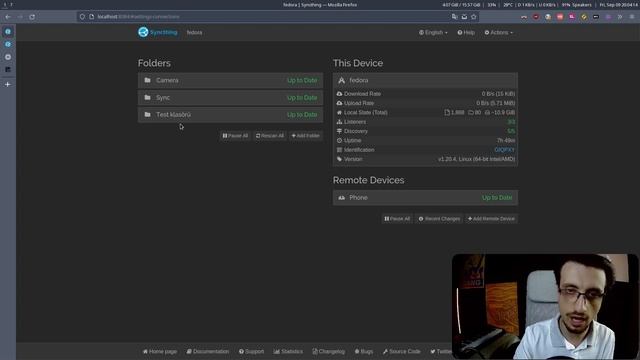Open a new tab with the sidebar plus icon
This screenshot has width=640, height=360.
8,84
